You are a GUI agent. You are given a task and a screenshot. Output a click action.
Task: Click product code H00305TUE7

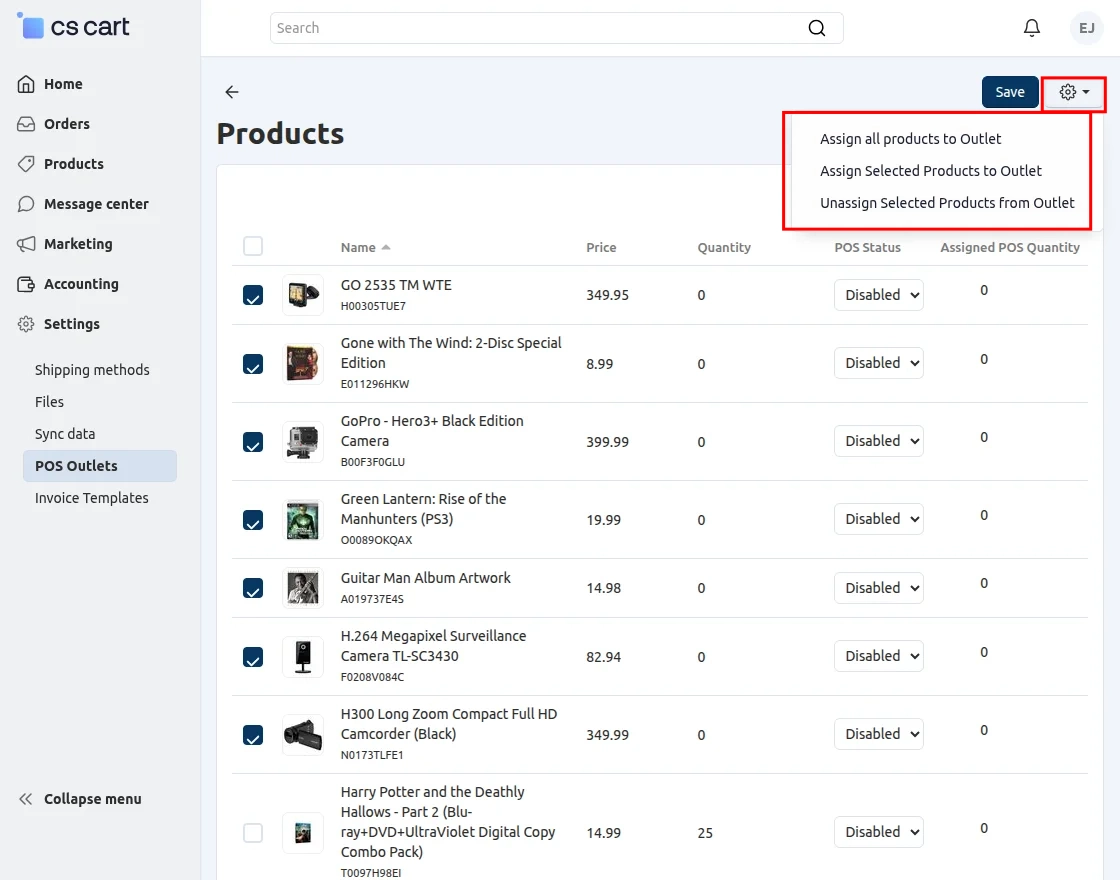pyautogui.click(x=373, y=306)
